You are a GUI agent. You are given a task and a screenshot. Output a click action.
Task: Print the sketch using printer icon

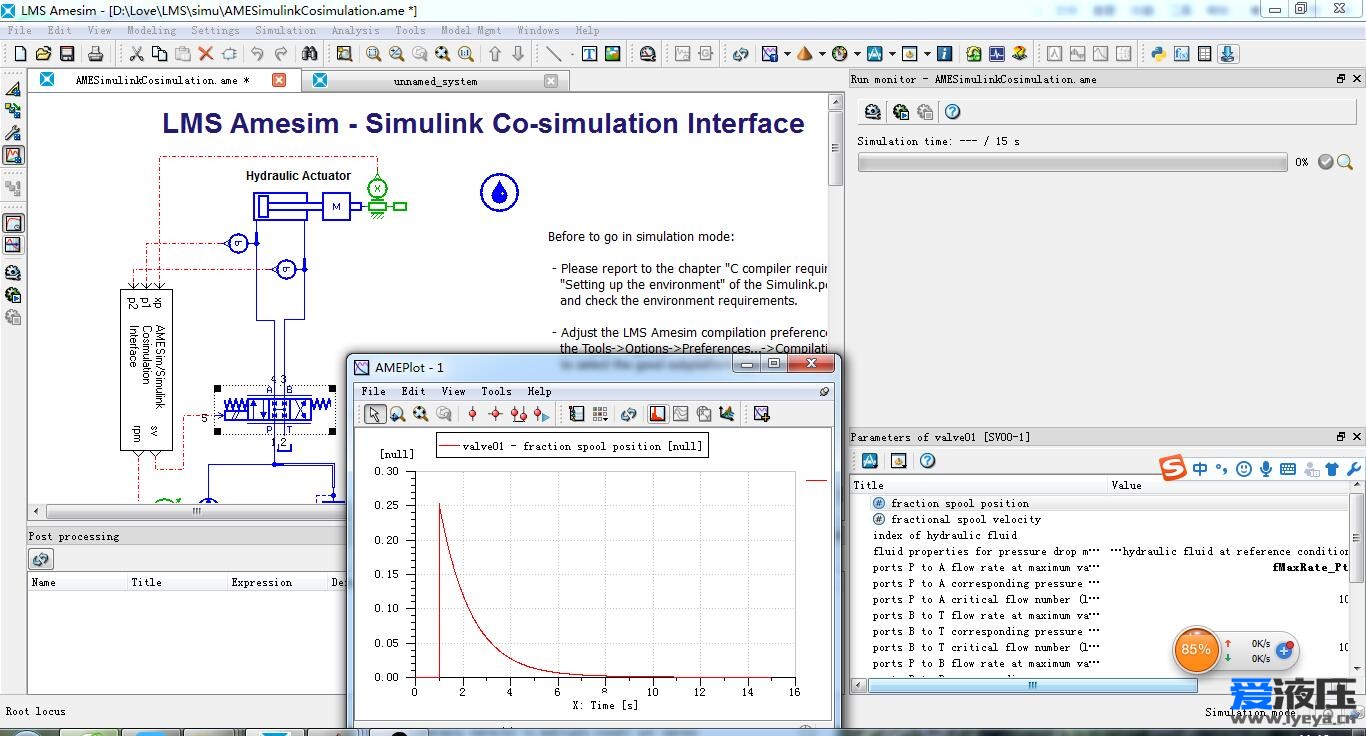(95, 54)
